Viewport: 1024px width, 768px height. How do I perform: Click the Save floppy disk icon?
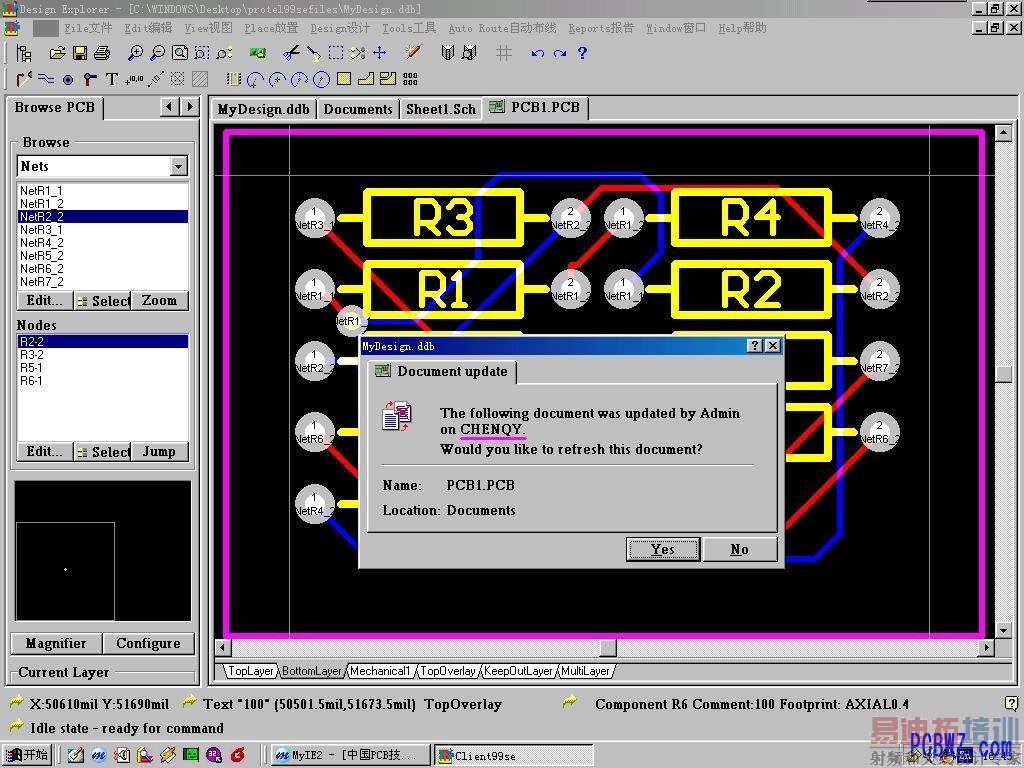point(80,53)
